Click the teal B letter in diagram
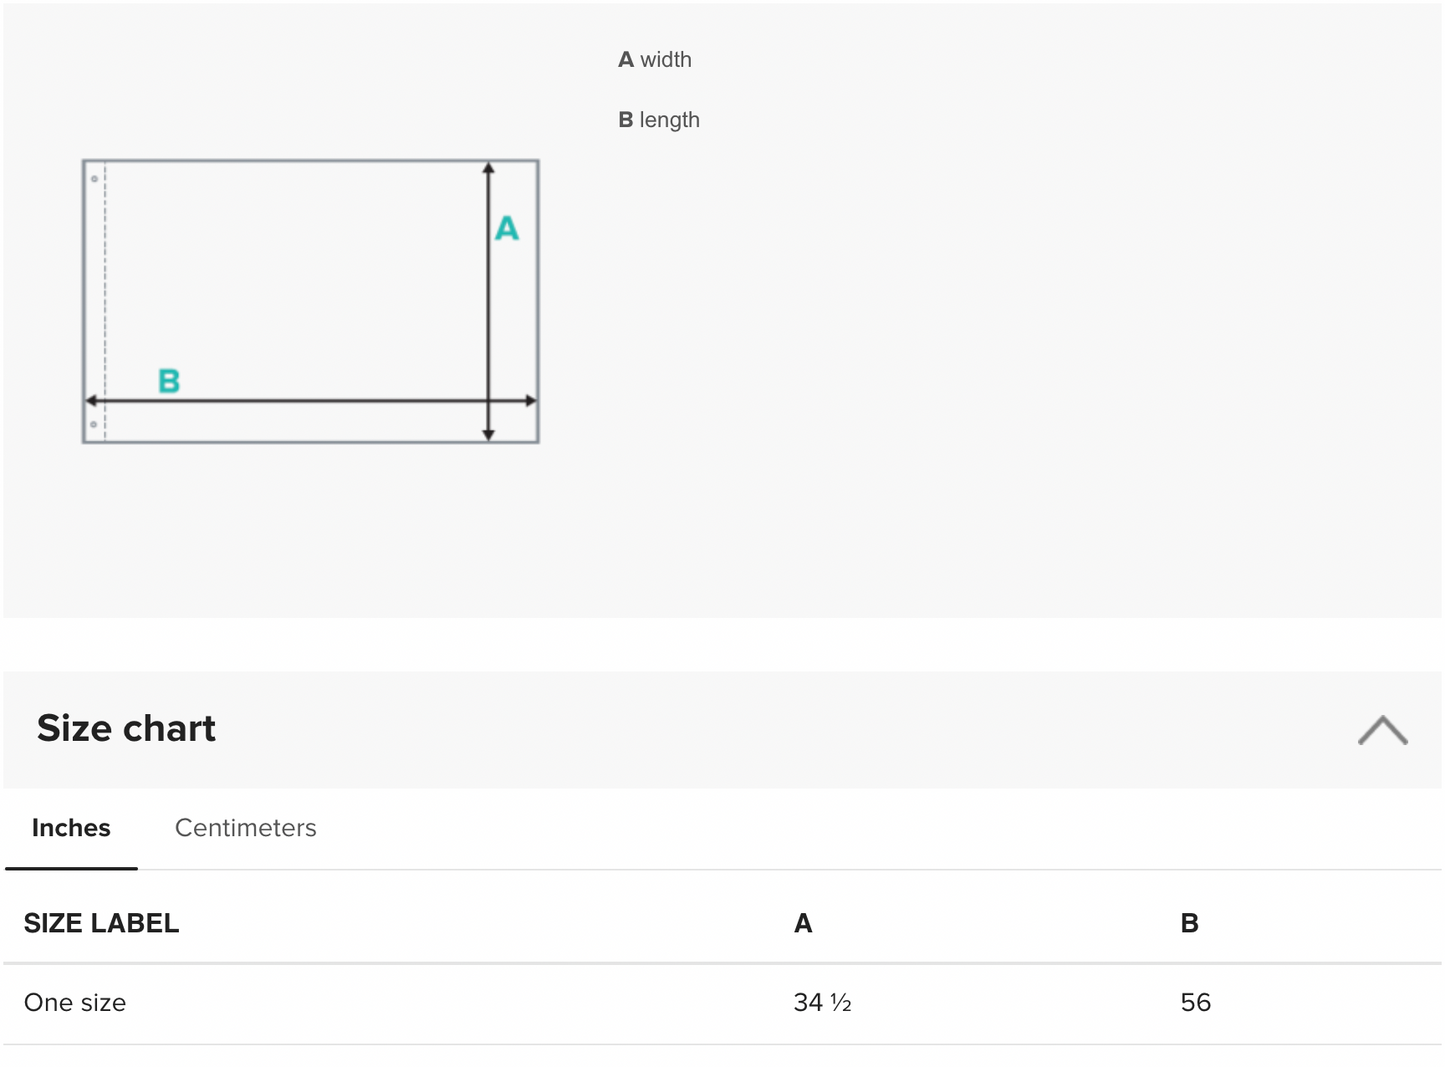 coord(169,381)
